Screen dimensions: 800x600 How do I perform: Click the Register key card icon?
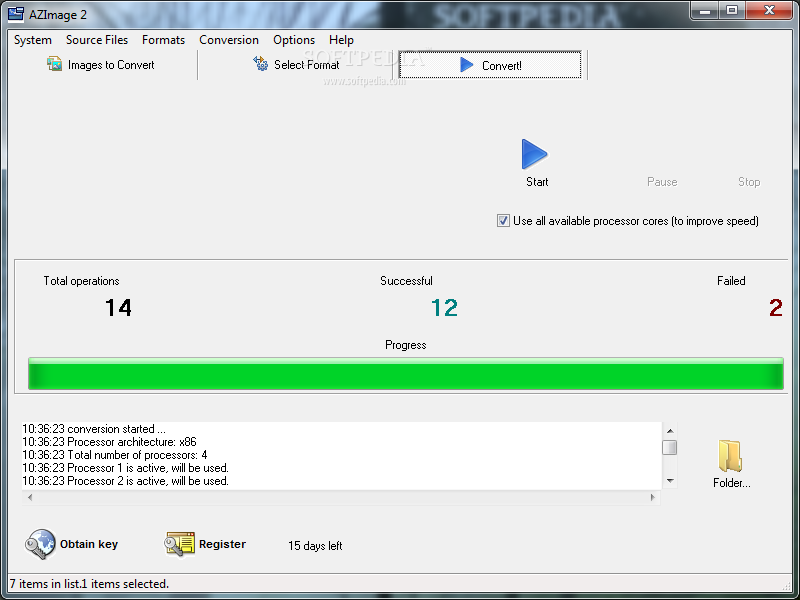(x=179, y=544)
